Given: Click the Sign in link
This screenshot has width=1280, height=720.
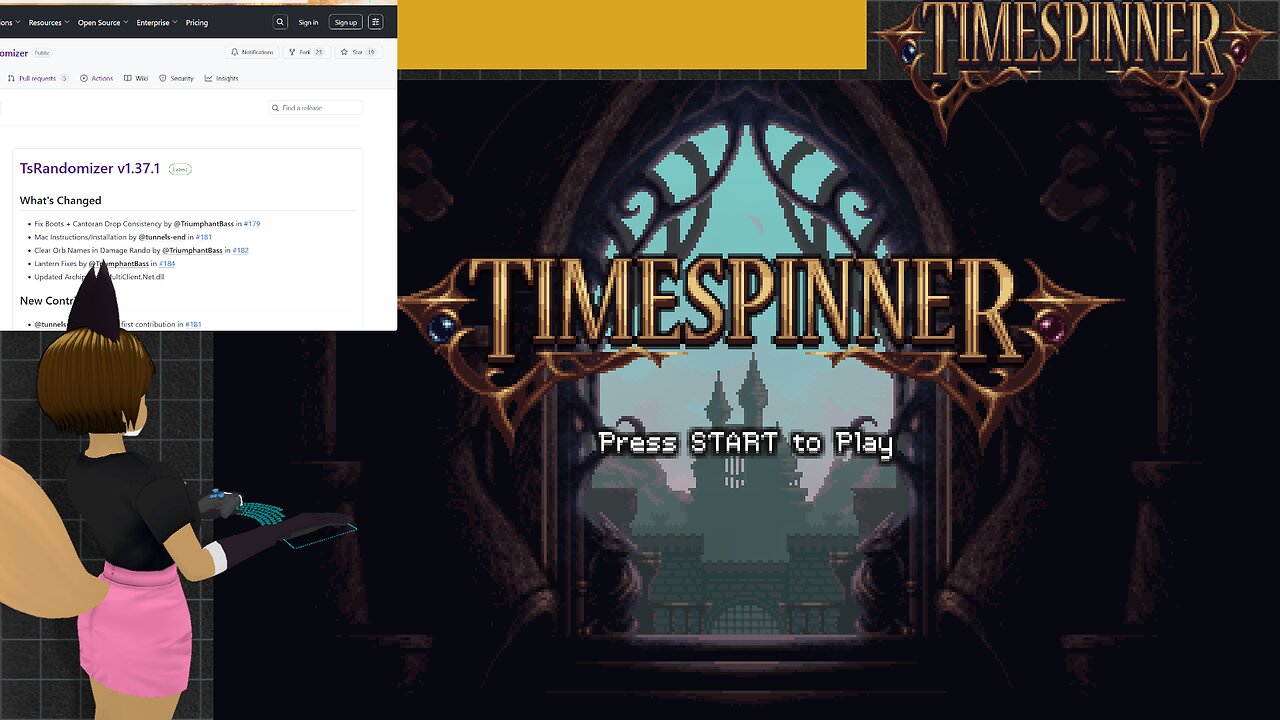Looking at the screenshot, I should coord(308,22).
